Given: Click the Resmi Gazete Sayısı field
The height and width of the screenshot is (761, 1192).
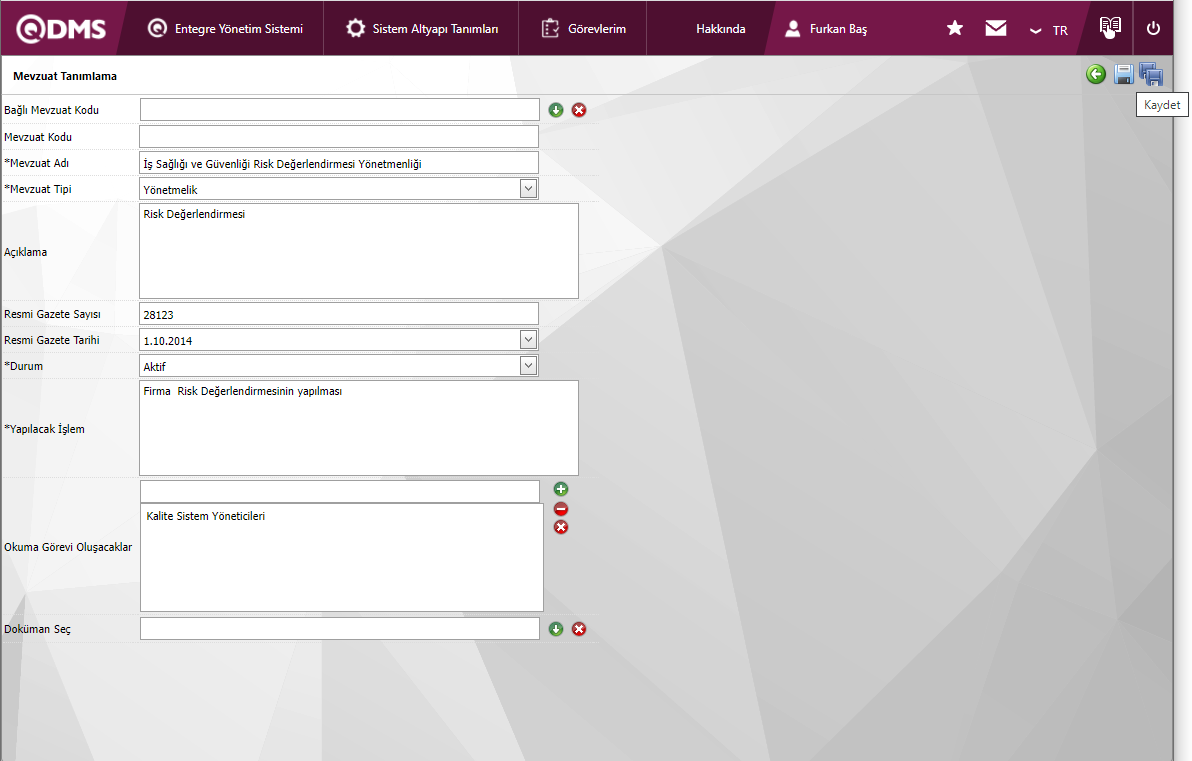Looking at the screenshot, I should tap(339, 314).
